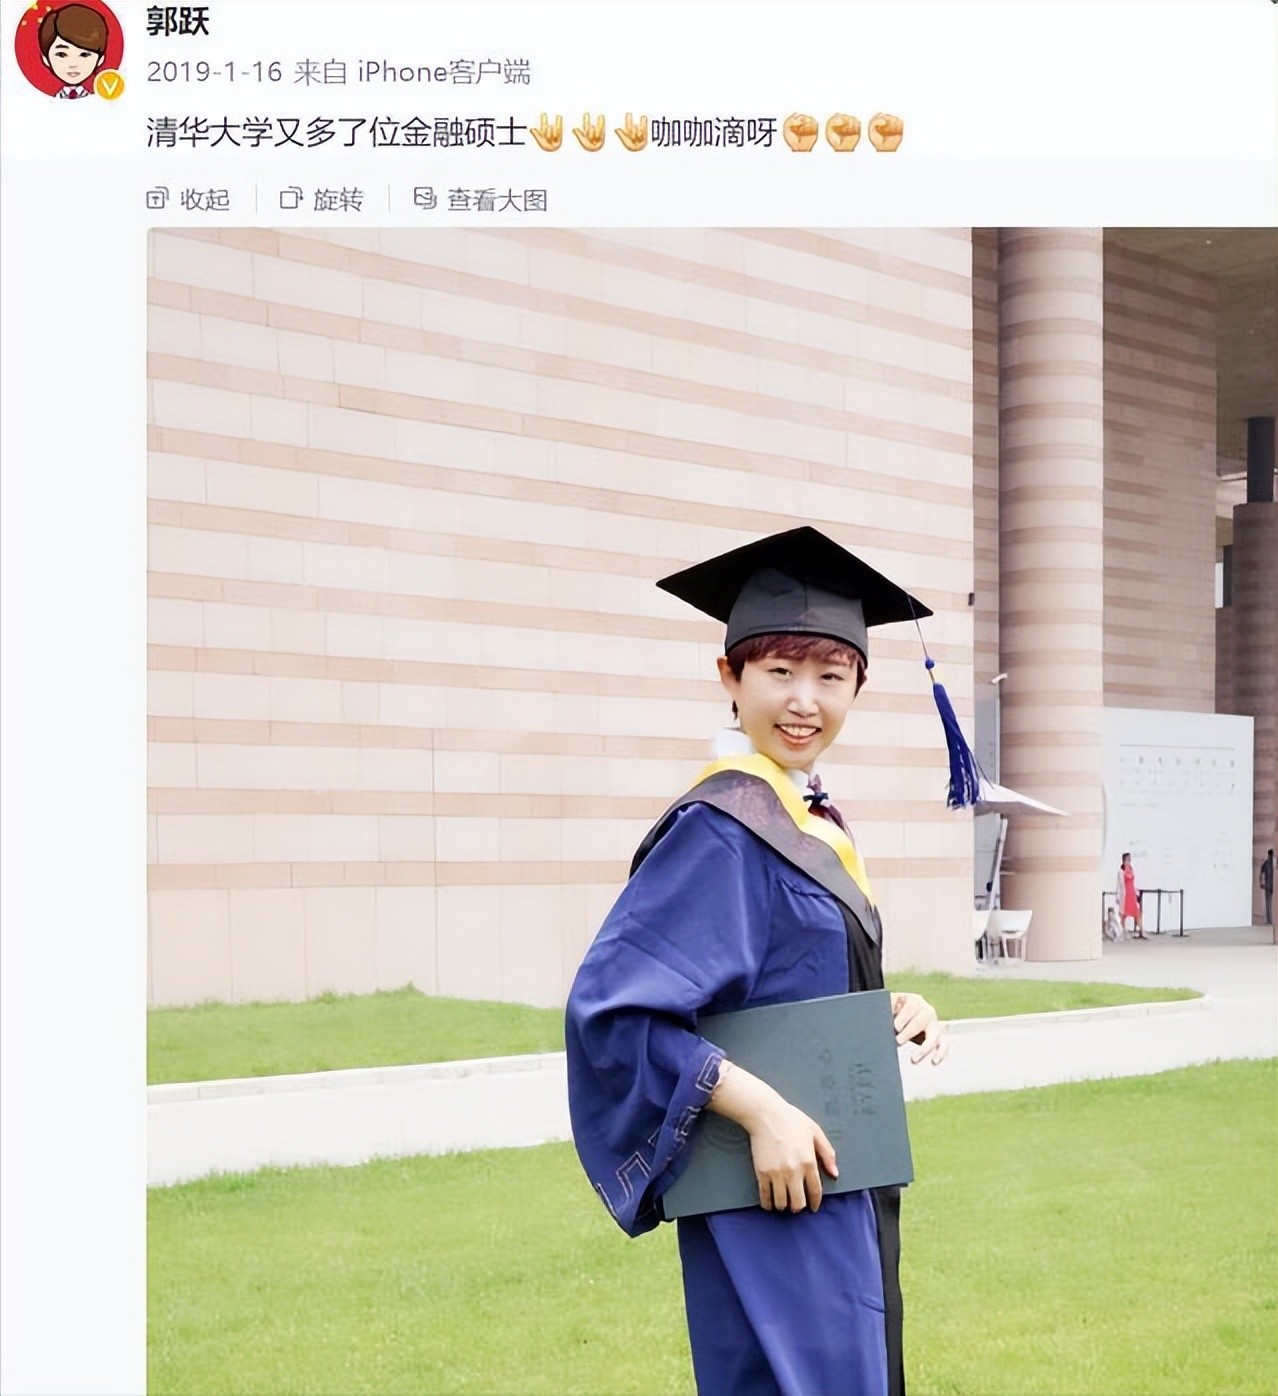Screen dimensions: 1278x1396
Task: Click the 旋转 rotate label
Action: pos(338,200)
